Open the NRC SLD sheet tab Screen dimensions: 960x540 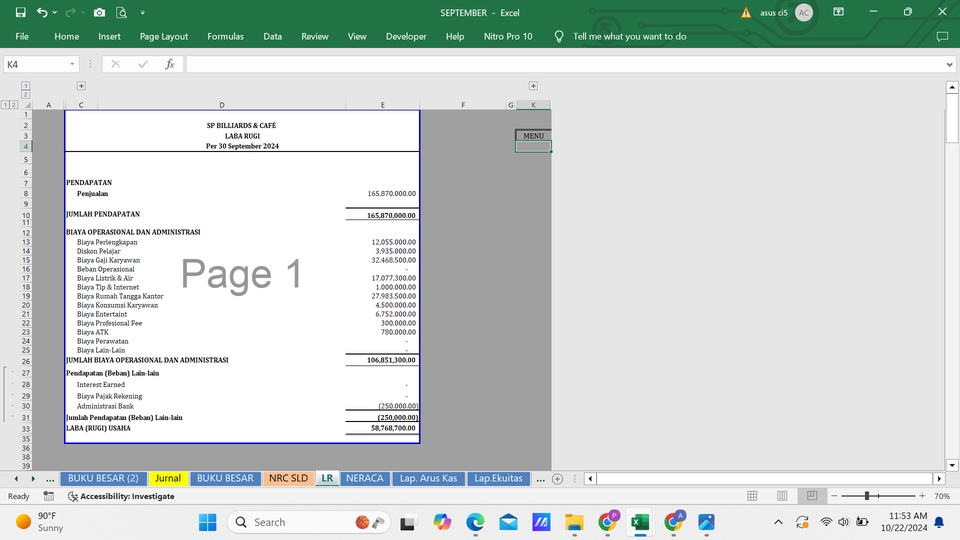[x=288, y=478]
